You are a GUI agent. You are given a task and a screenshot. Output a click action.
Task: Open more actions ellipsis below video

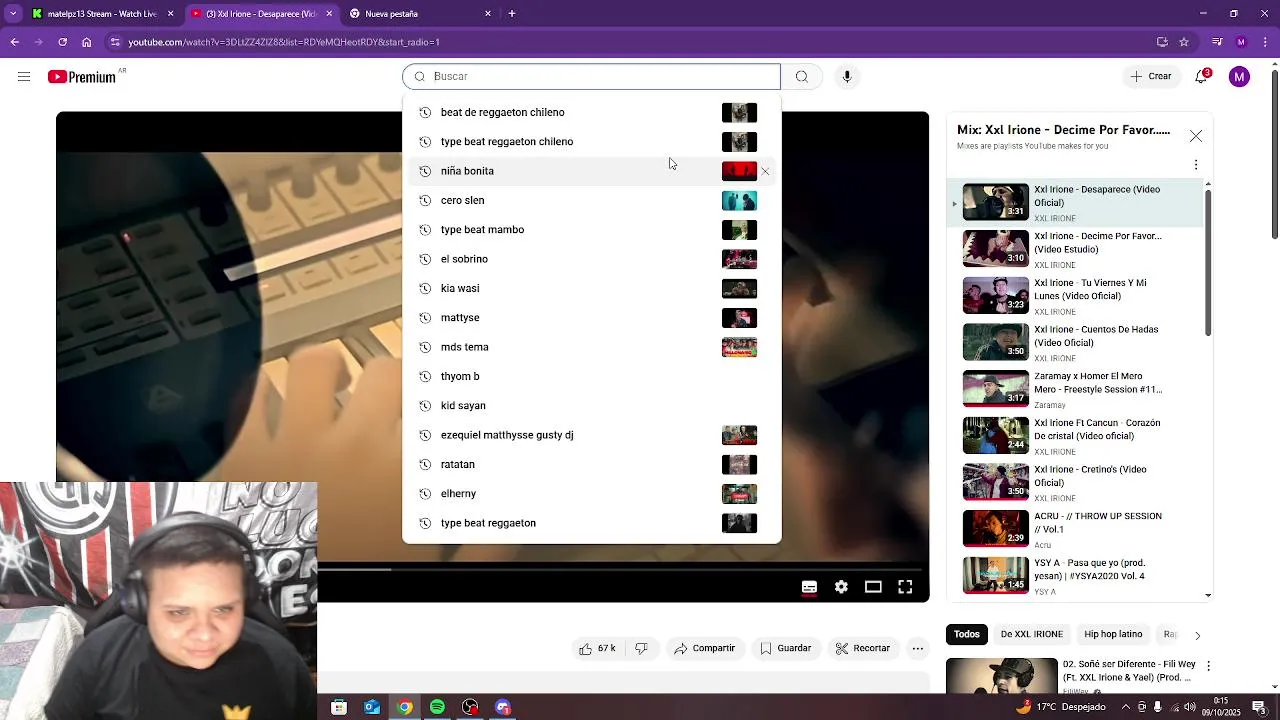(917, 649)
